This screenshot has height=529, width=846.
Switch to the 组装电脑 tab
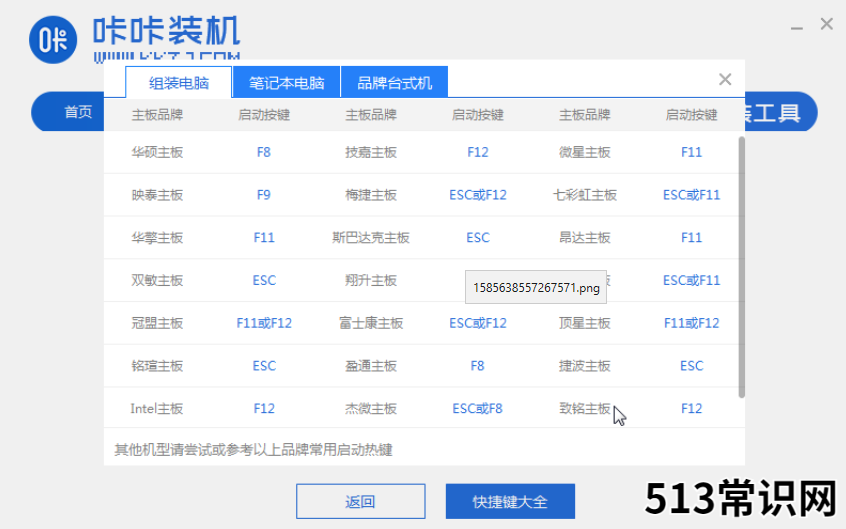[x=179, y=83]
